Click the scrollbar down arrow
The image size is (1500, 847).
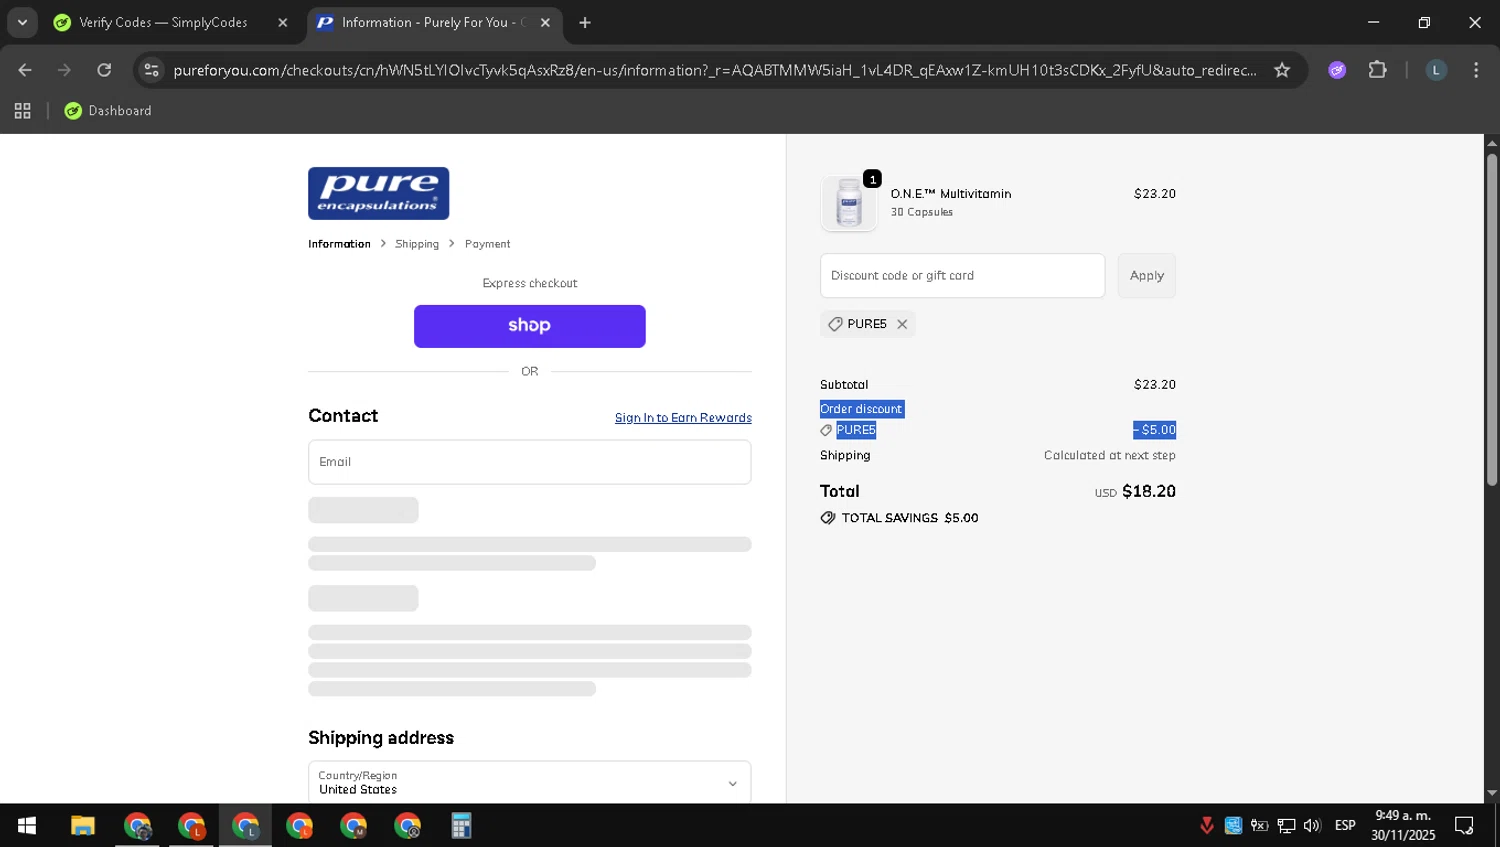coord(1492,793)
